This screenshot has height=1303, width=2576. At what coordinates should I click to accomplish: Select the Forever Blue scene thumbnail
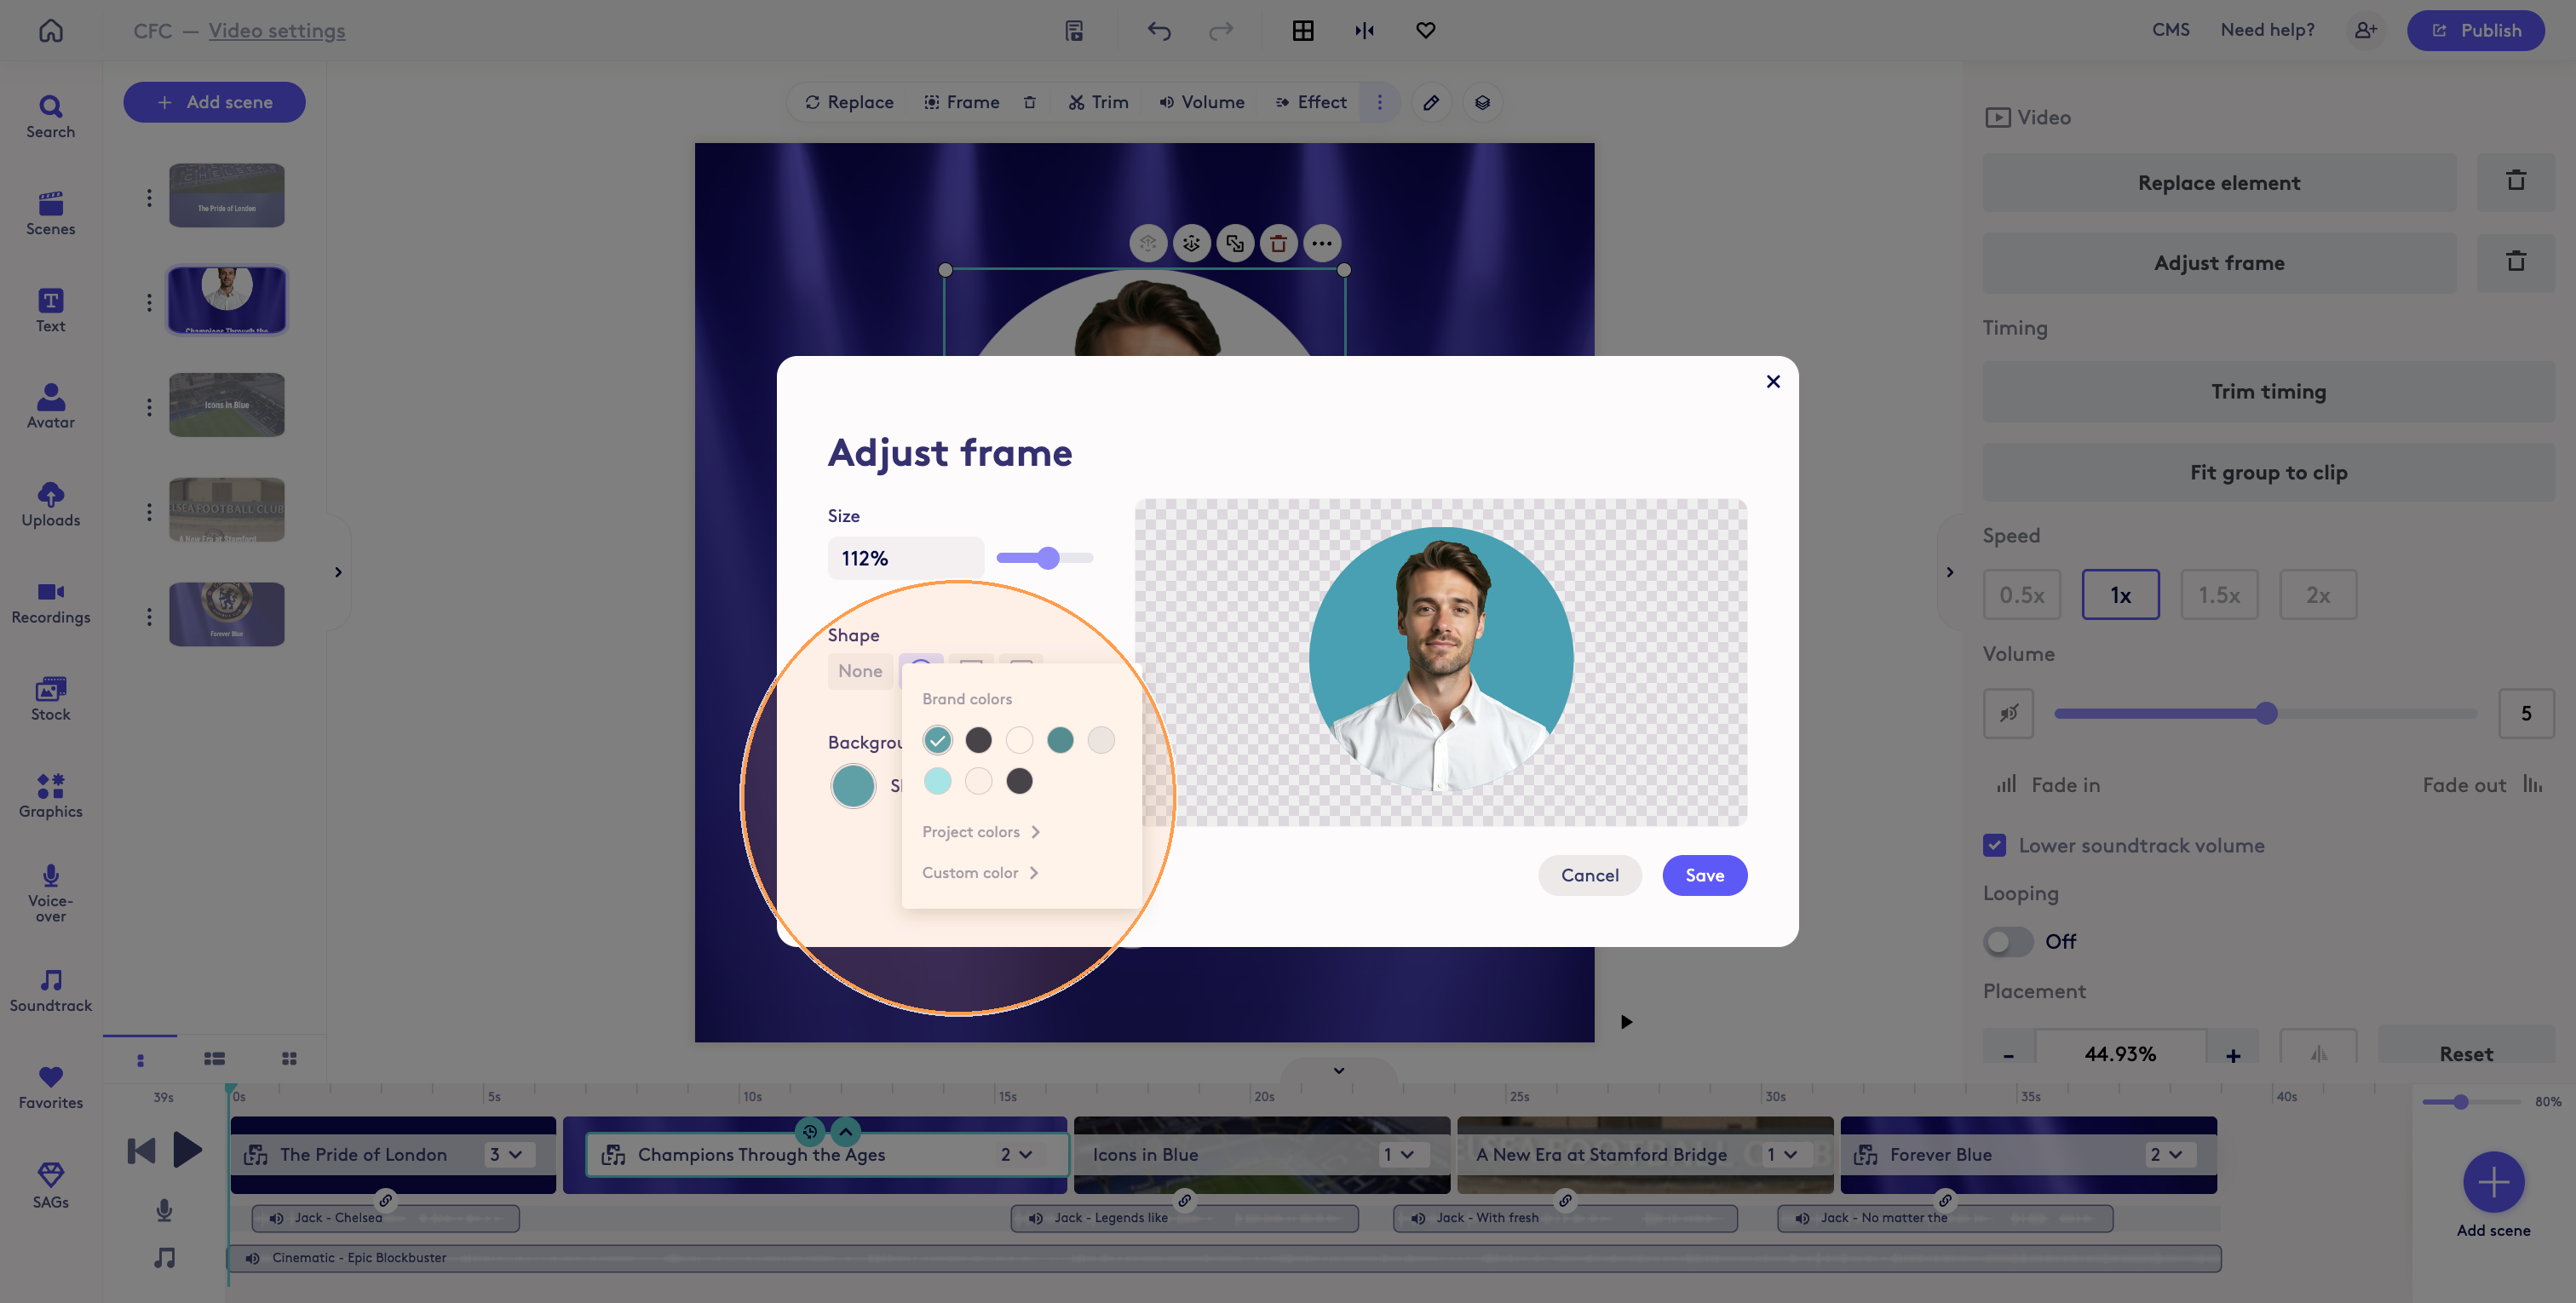click(x=226, y=613)
